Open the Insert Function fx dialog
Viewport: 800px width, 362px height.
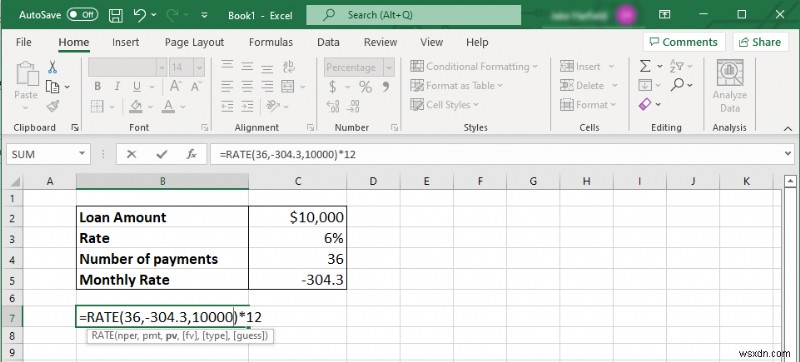[x=192, y=154]
